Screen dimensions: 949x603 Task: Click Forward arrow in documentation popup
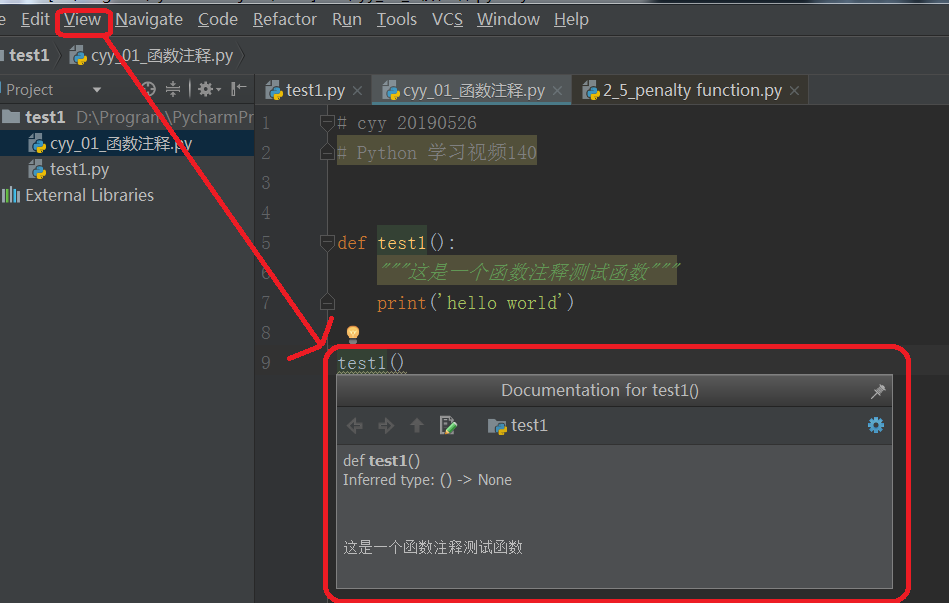pyautogui.click(x=386, y=426)
